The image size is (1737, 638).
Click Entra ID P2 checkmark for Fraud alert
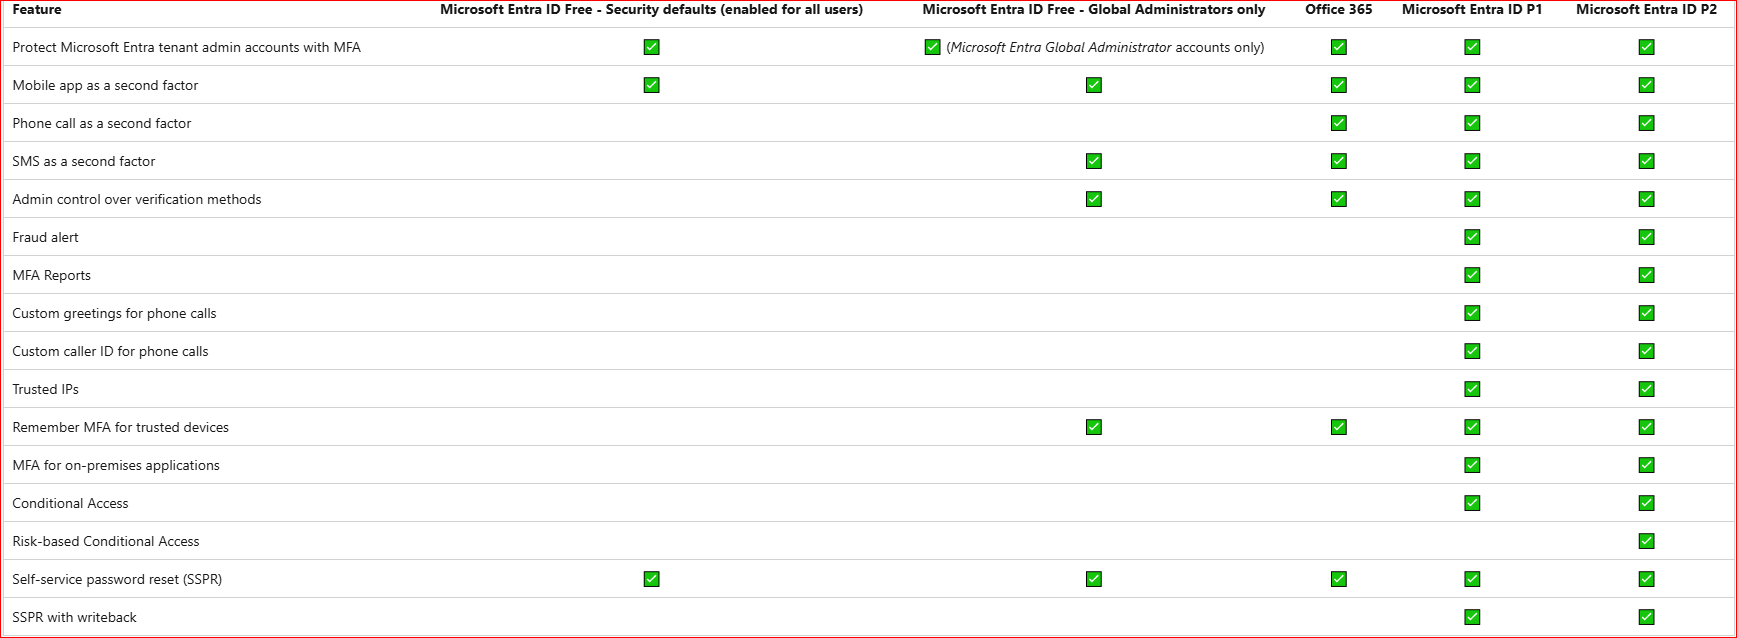click(1647, 237)
